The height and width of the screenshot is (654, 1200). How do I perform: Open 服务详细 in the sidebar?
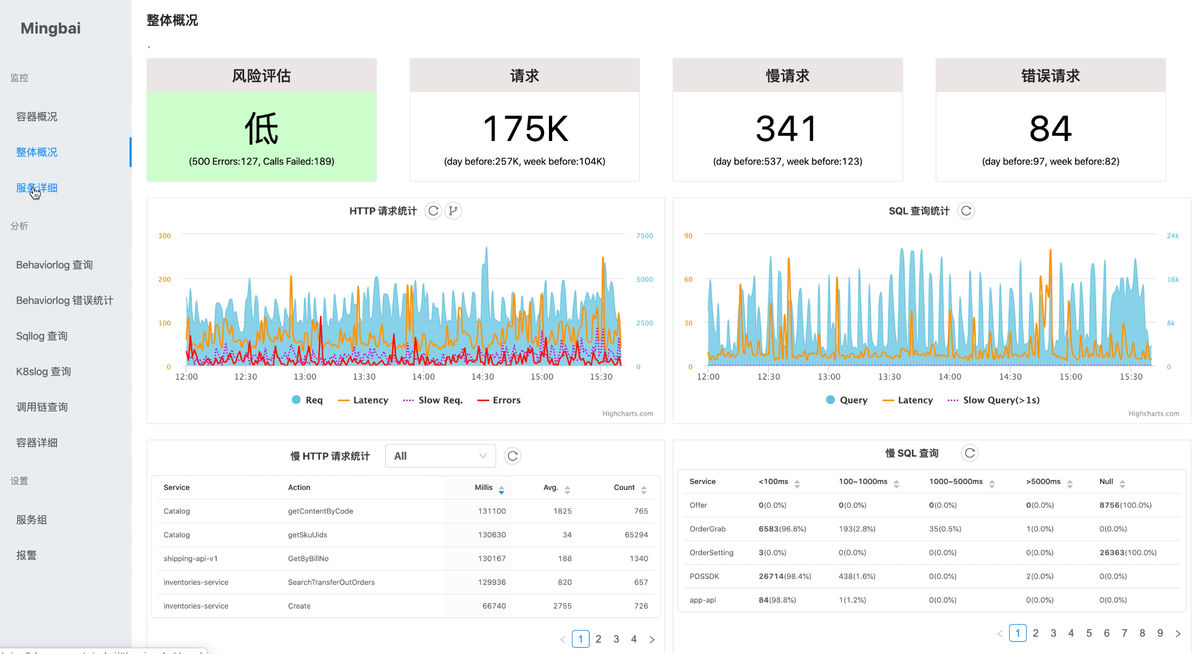[37, 188]
